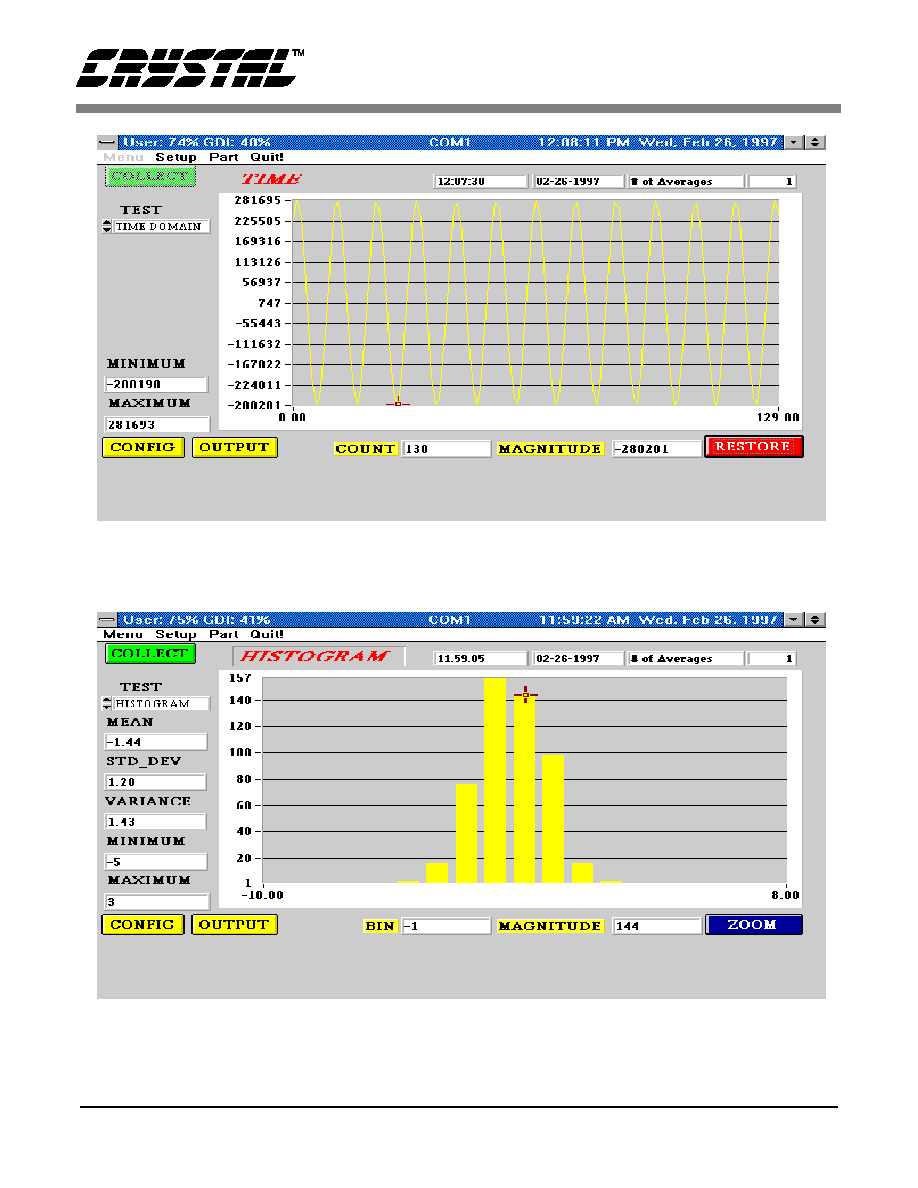Click the down-arrow minimize button in histogram window
918x1188 pixels.
pos(794,620)
